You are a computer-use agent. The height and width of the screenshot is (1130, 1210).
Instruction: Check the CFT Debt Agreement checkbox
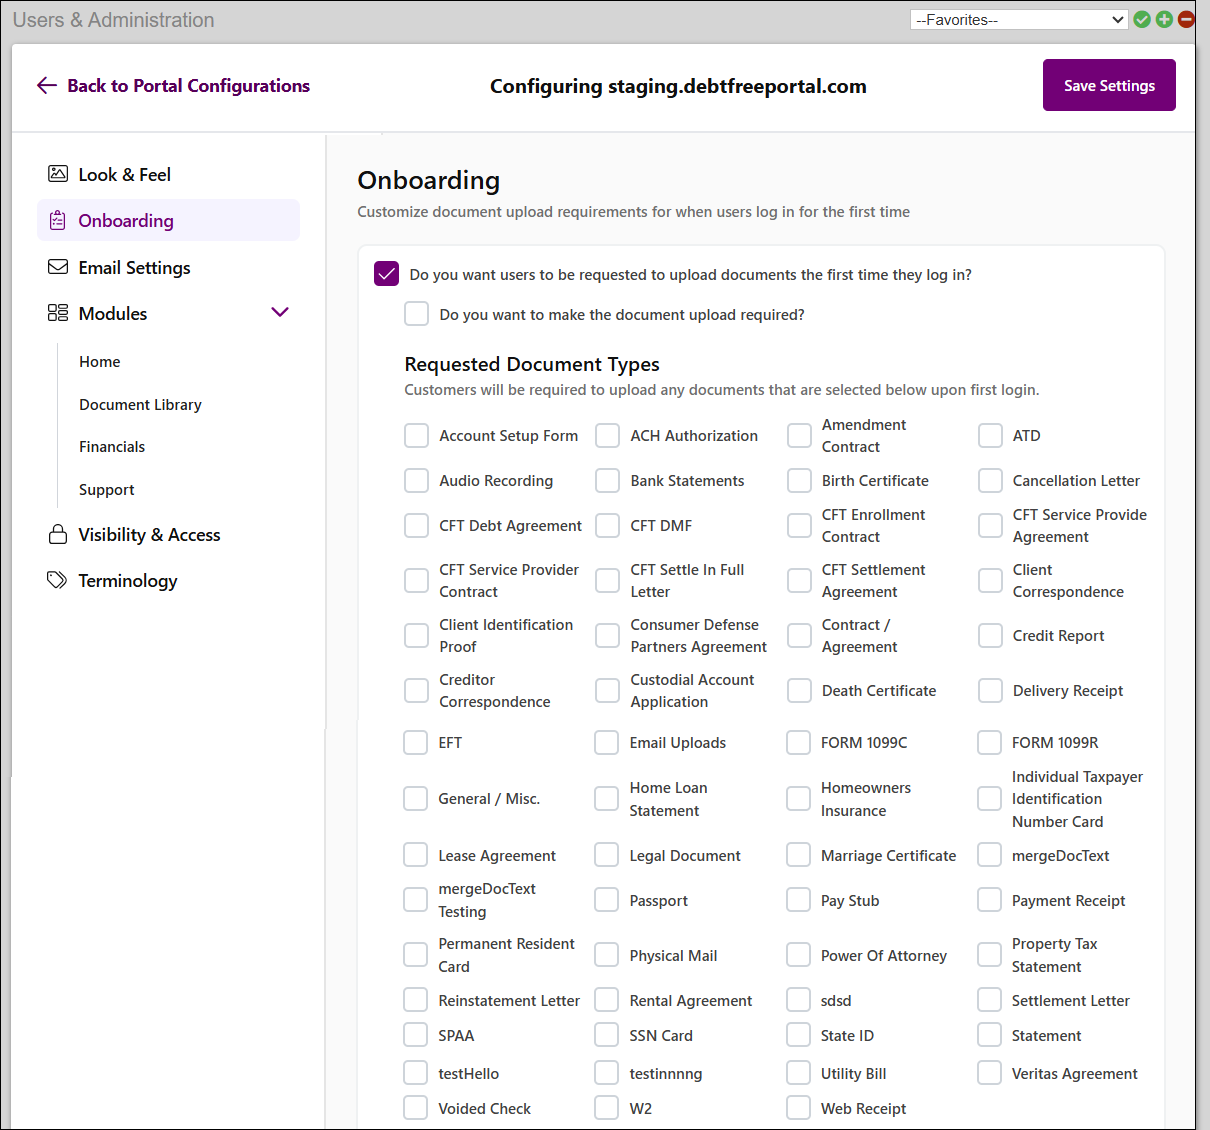[x=417, y=526]
